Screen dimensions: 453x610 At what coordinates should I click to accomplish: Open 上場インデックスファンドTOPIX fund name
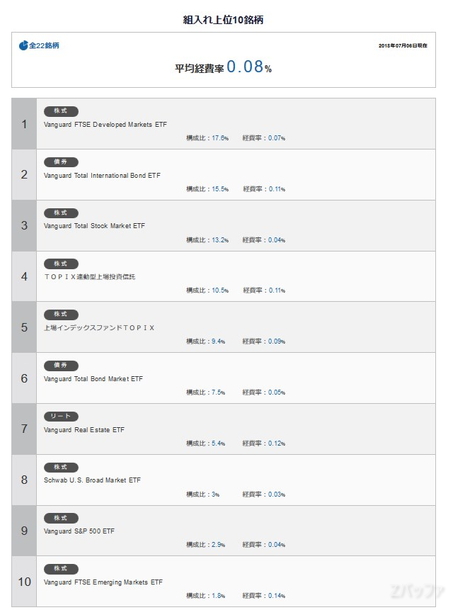[x=99, y=328]
